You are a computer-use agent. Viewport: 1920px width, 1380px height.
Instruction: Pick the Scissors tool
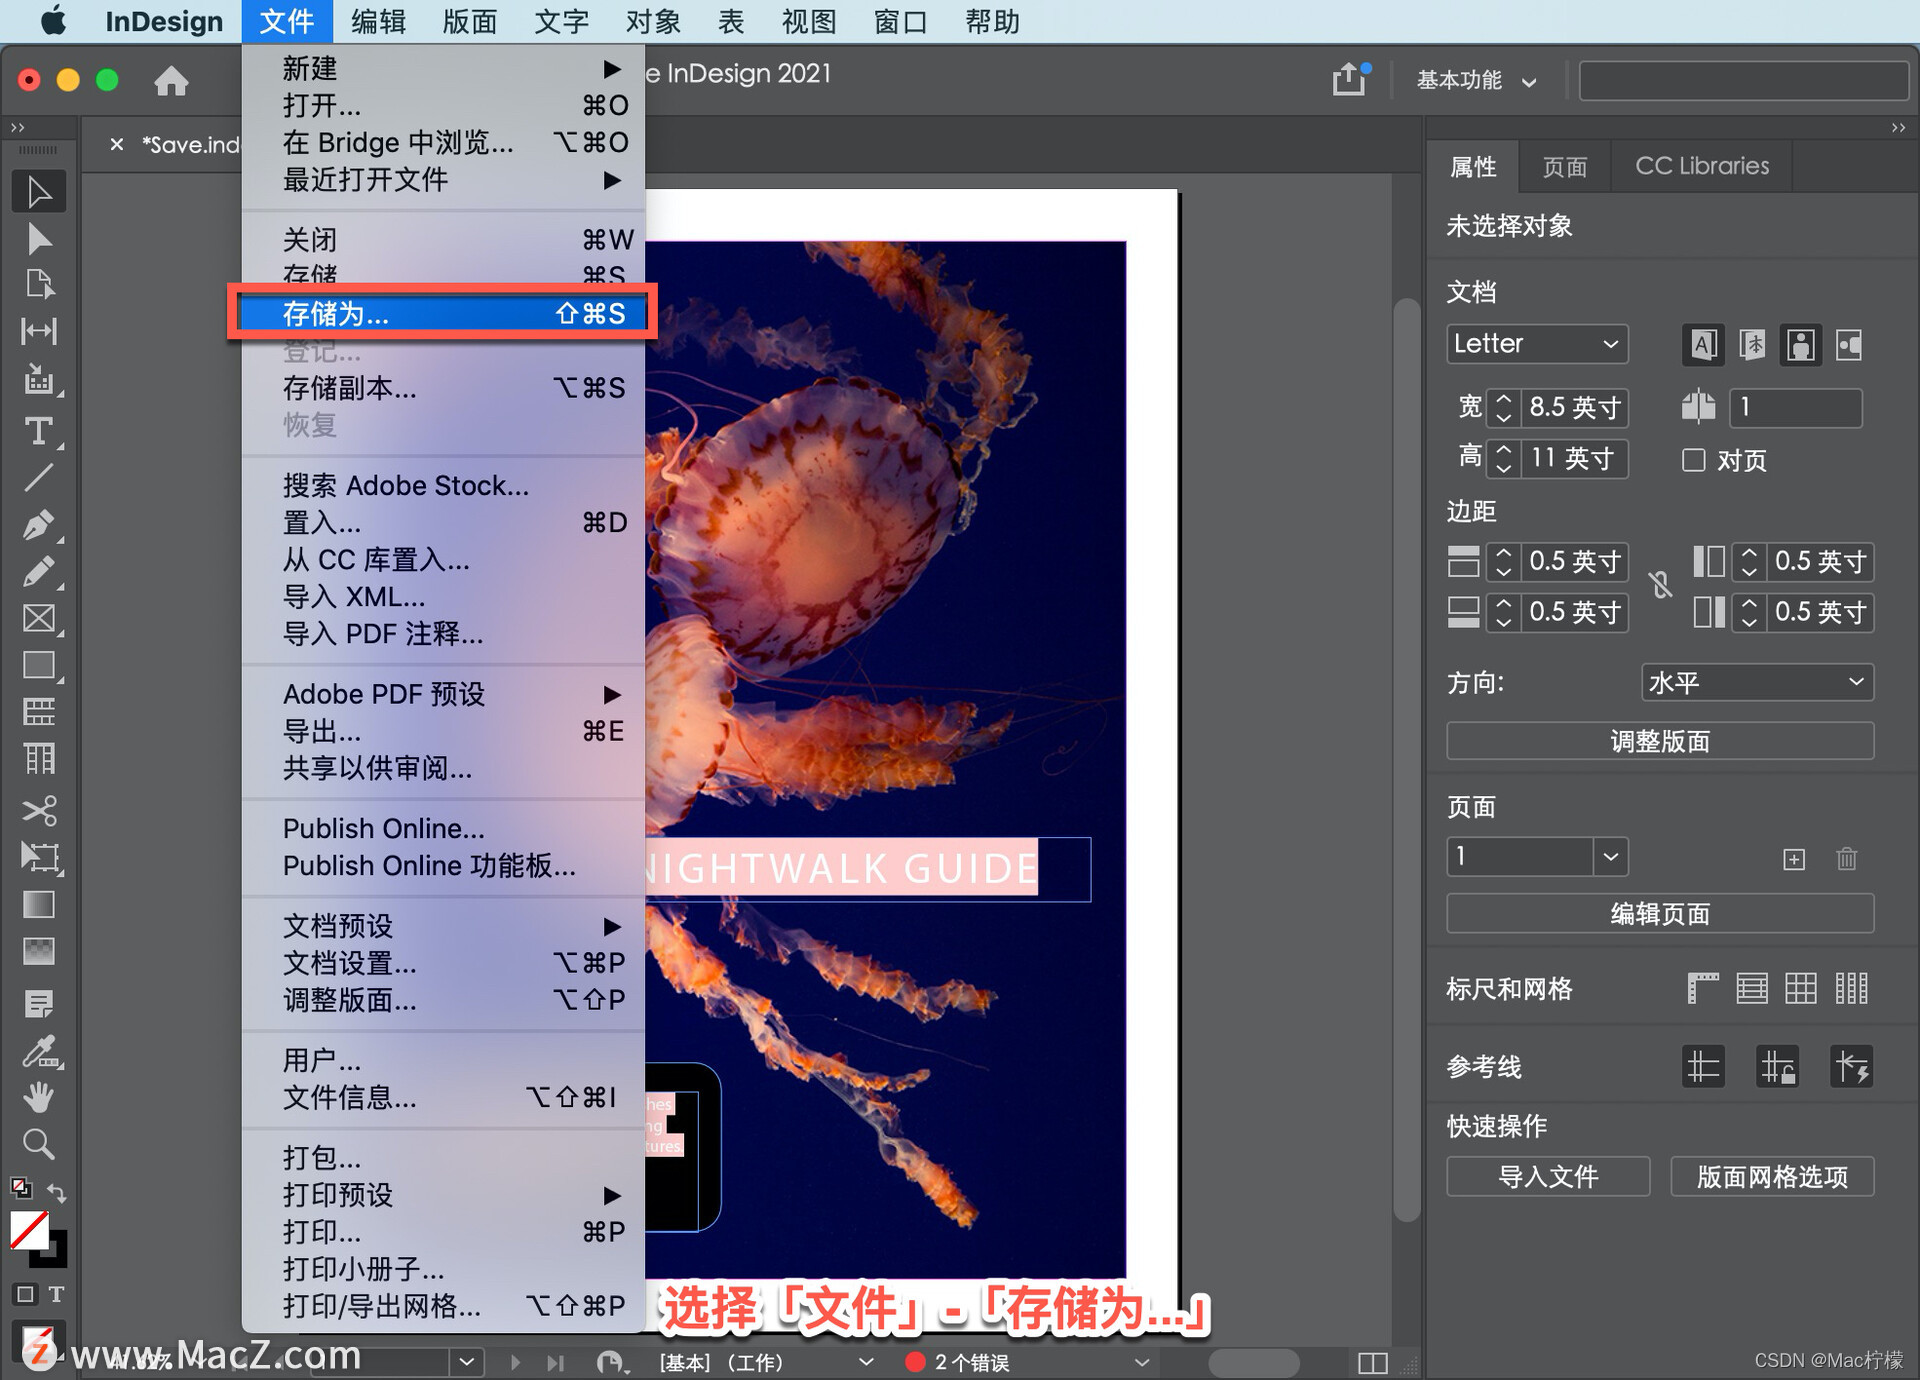38,809
